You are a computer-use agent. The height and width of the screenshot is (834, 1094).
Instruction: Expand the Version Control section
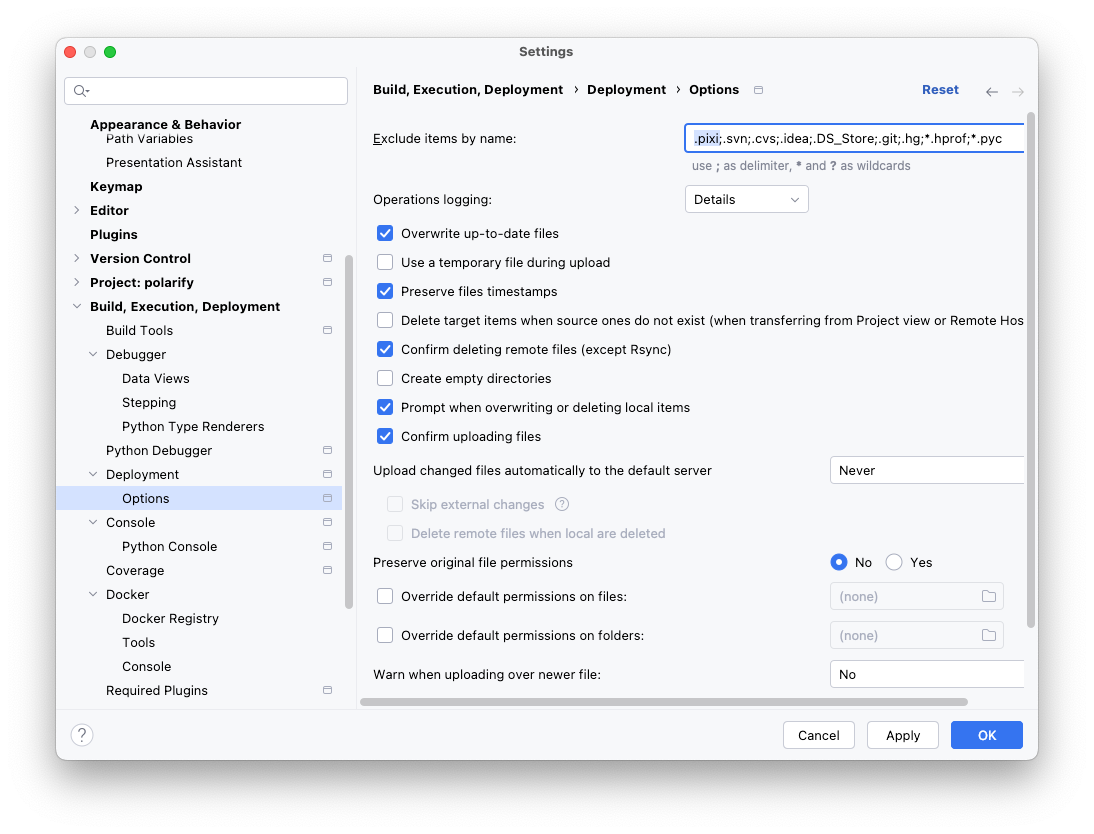pos(77,258)
